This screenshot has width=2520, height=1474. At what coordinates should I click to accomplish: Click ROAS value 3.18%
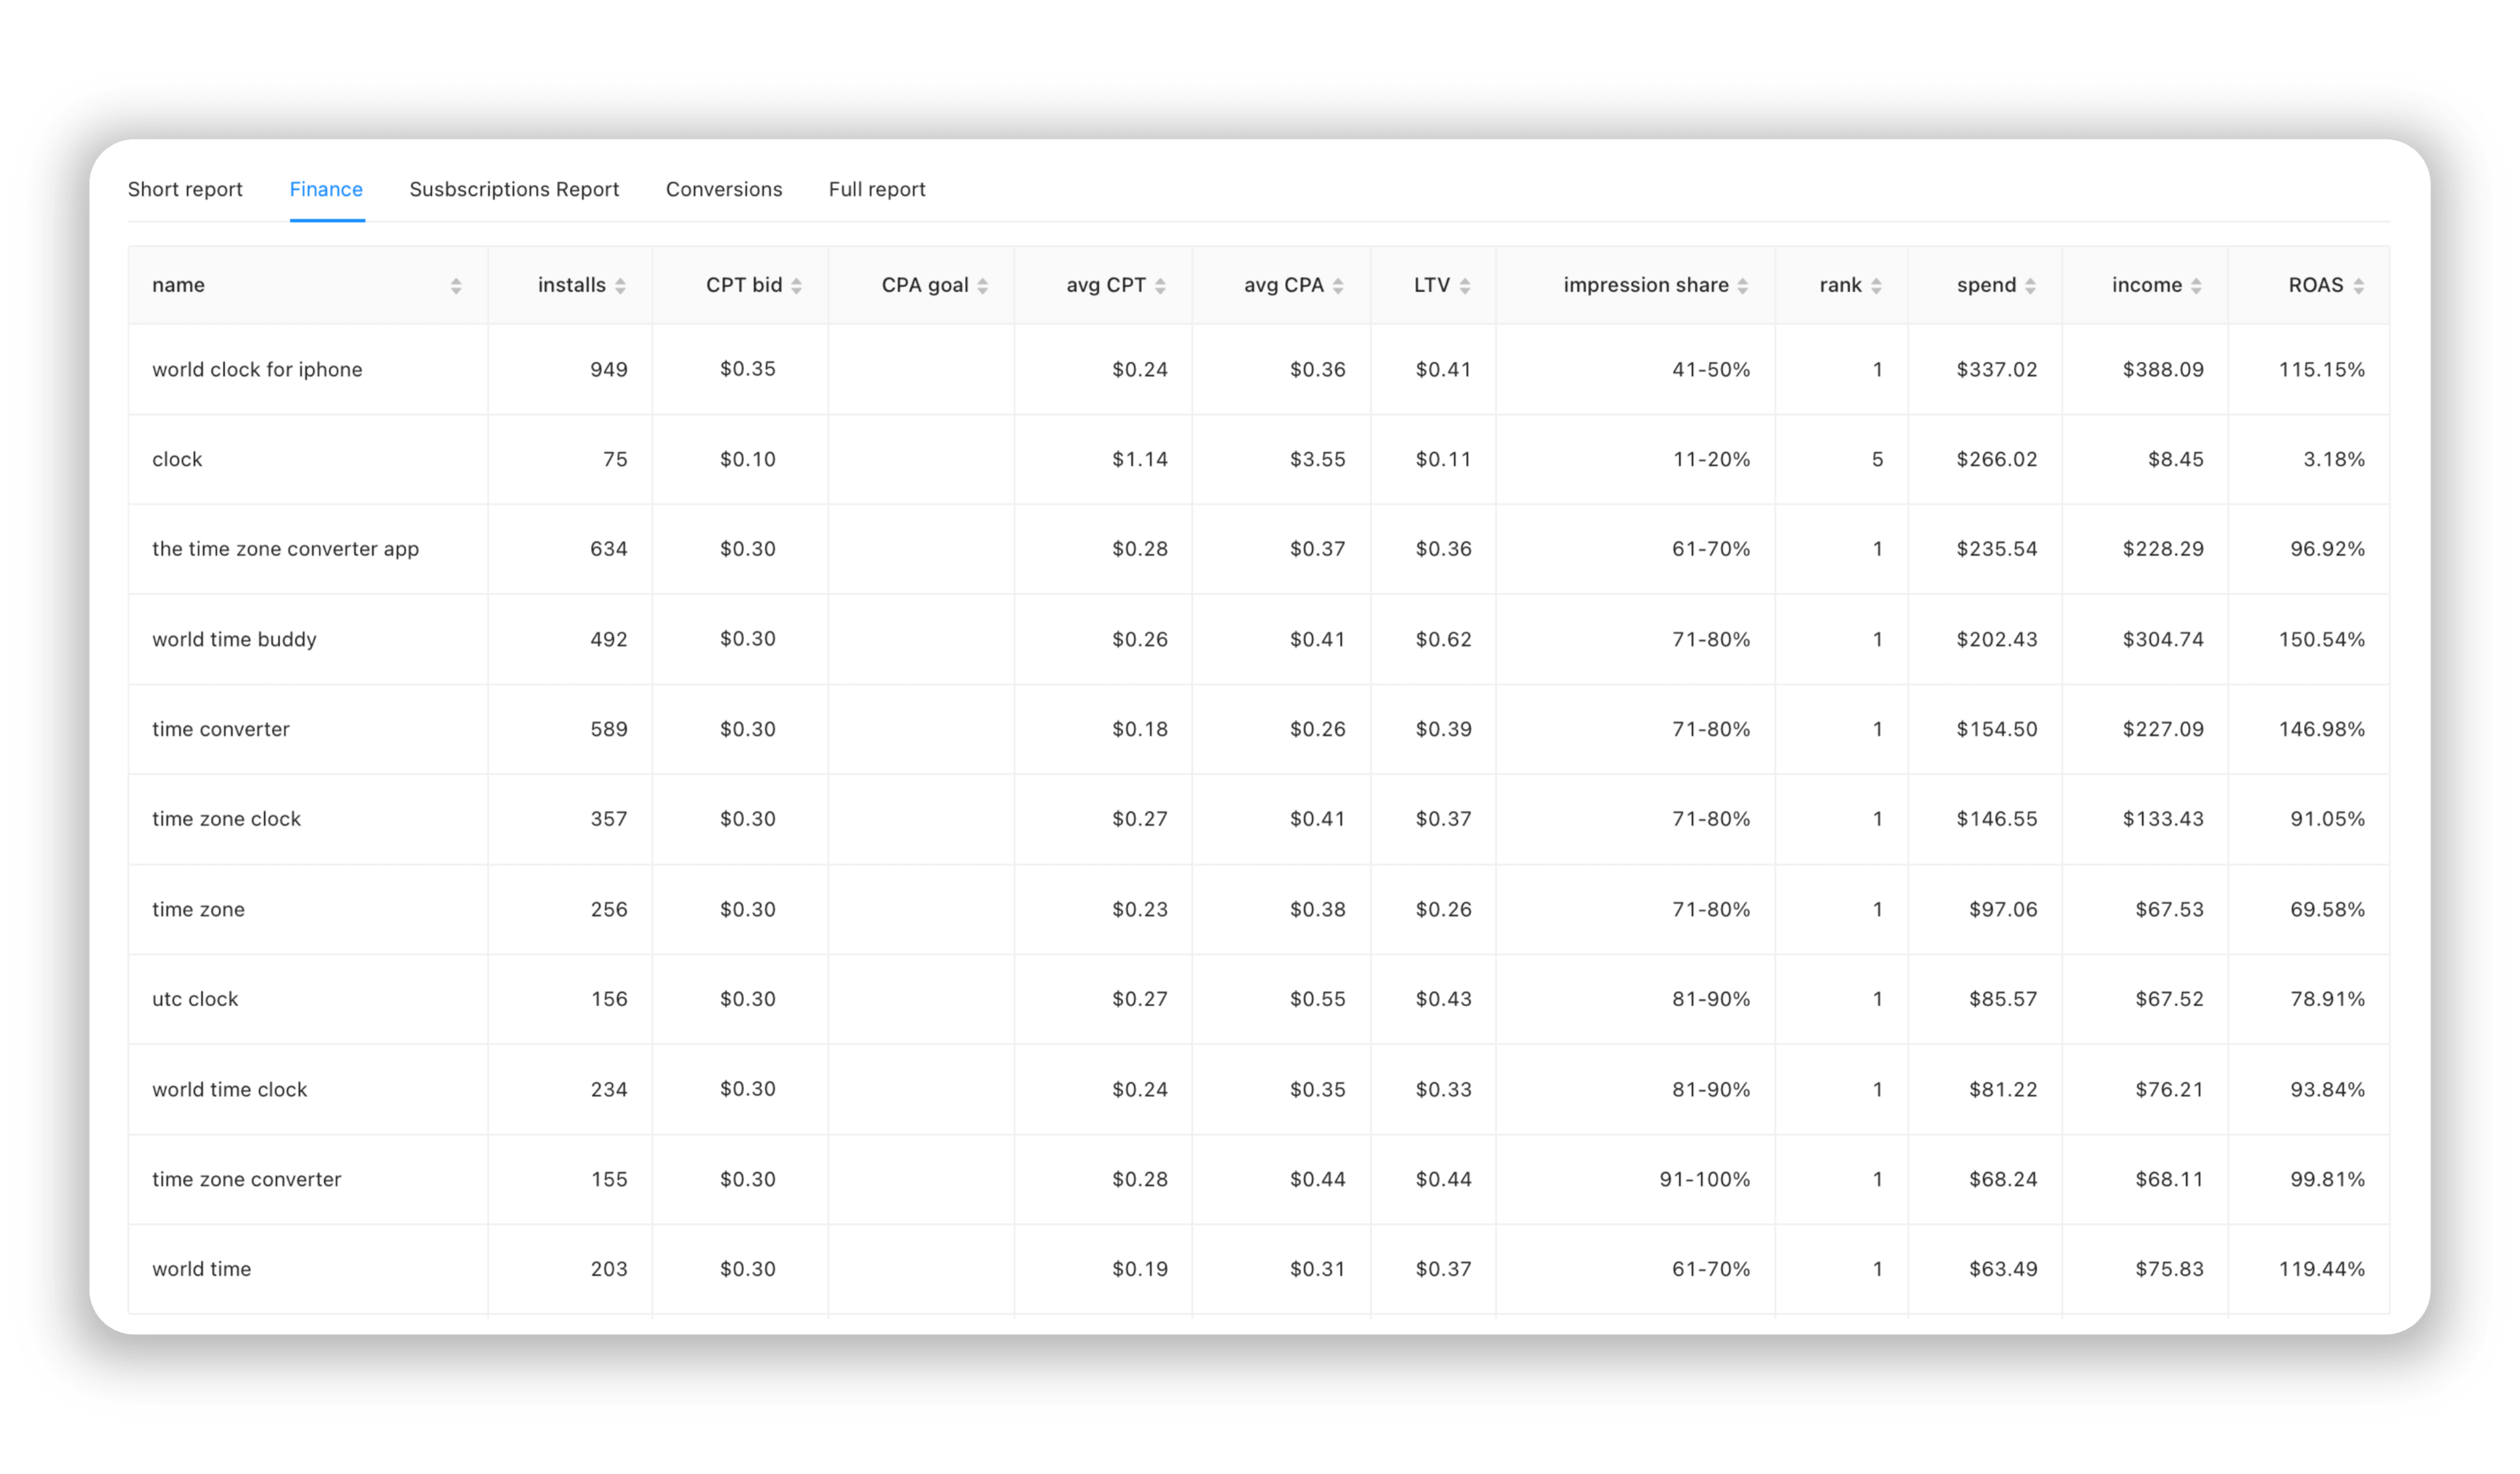(2334, 459)
